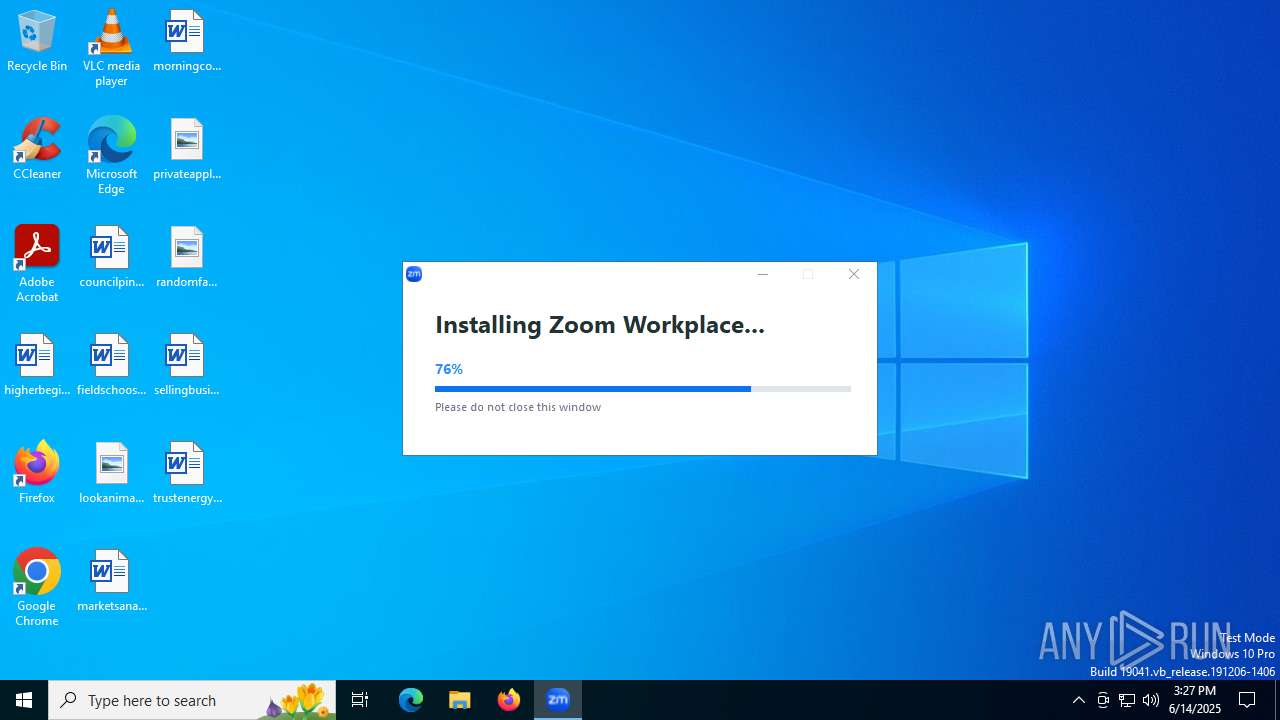The height and width of the screenshot is (720, 1280).
Task: Launch CCleaner from the desktop
Action: 37,149
